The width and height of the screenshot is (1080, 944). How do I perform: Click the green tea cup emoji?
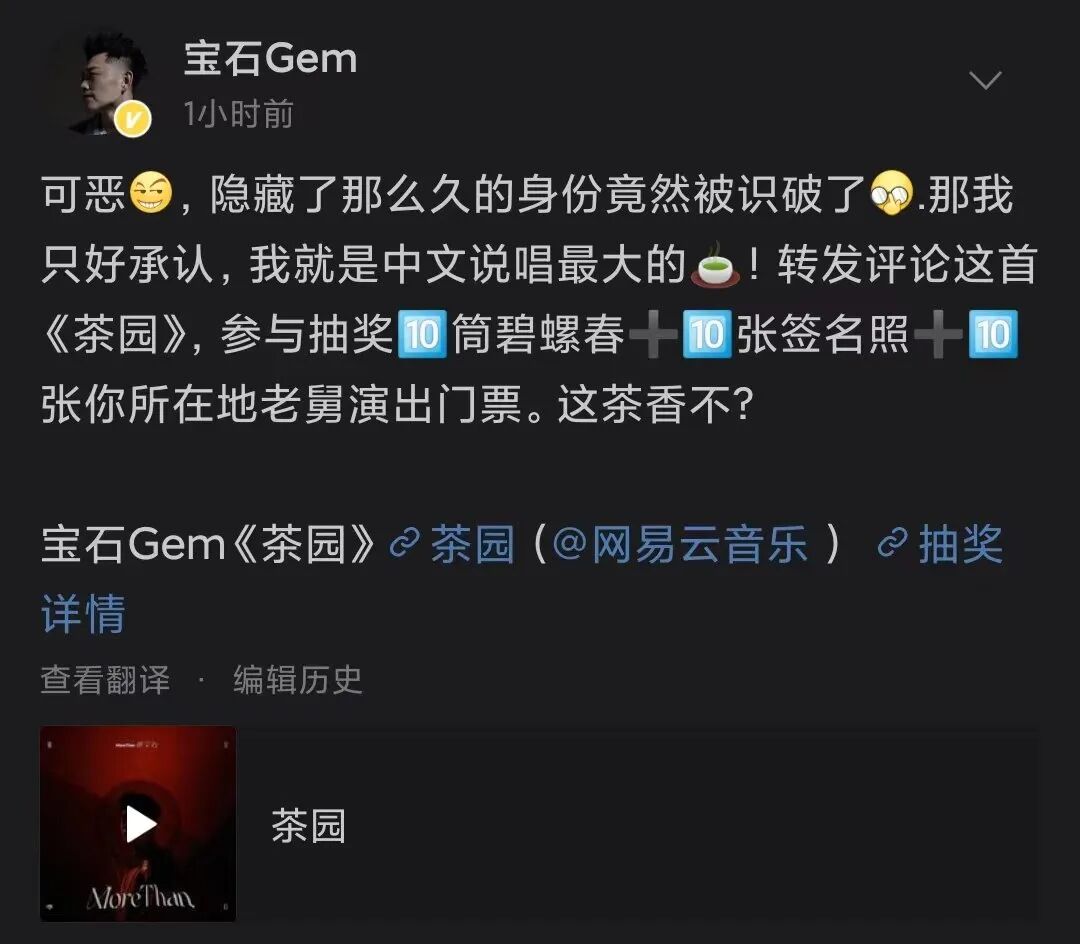pyautogui.click(x=718, y=264)
